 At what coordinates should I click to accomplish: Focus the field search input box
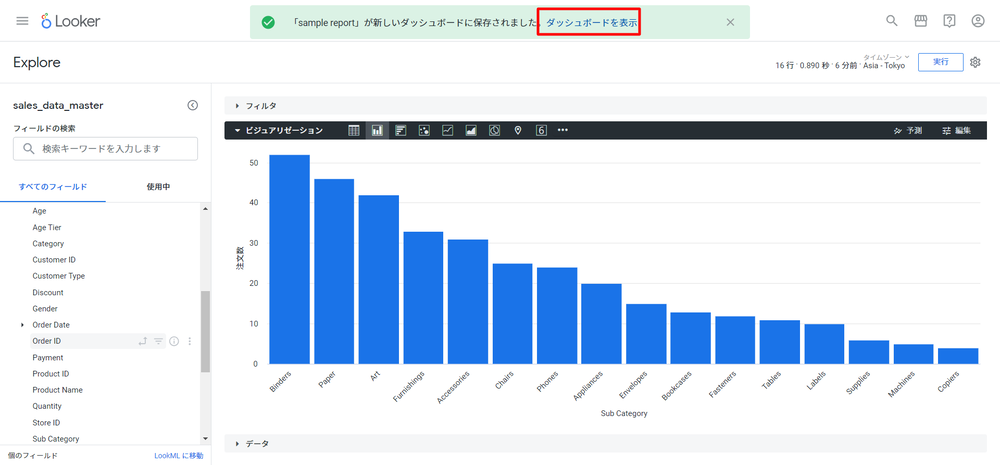coord(105,149)
